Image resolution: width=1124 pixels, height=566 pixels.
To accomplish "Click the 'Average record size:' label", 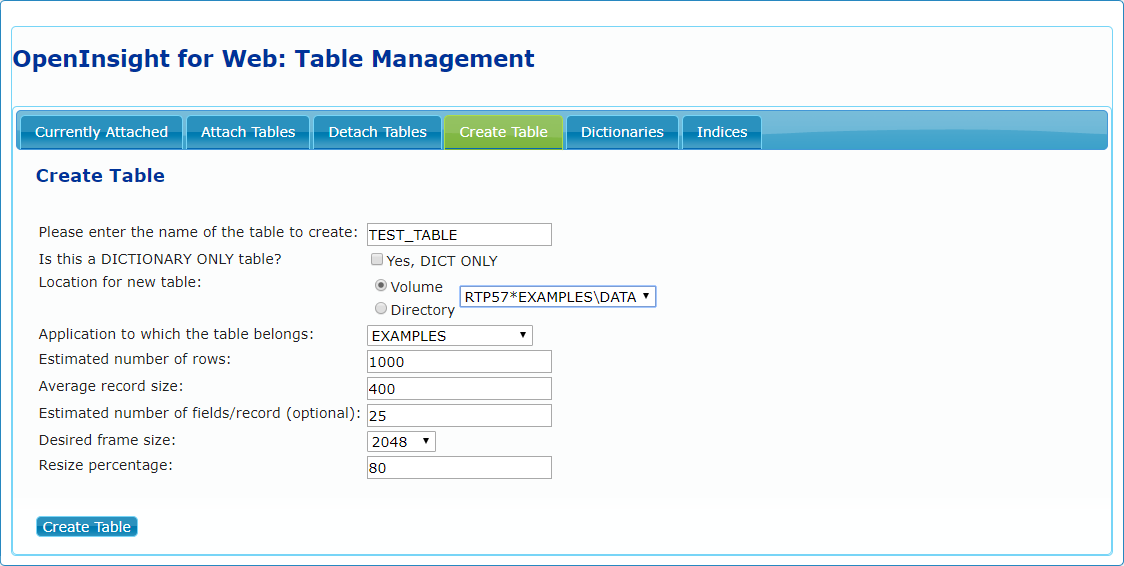I will pos(111,386).
